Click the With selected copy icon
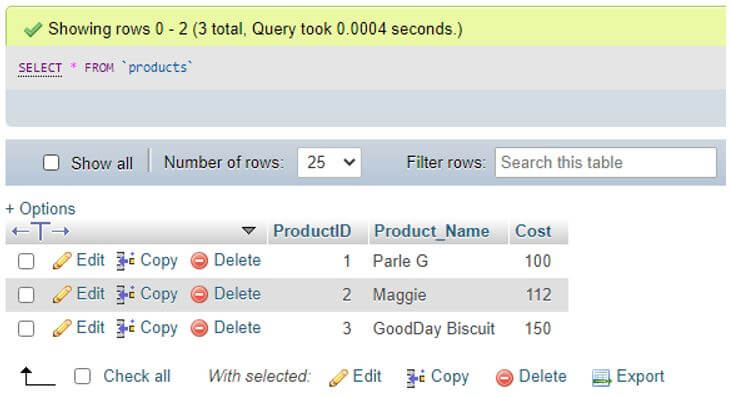The height and width of the screenshot is (397, 732). pos(415,377)
